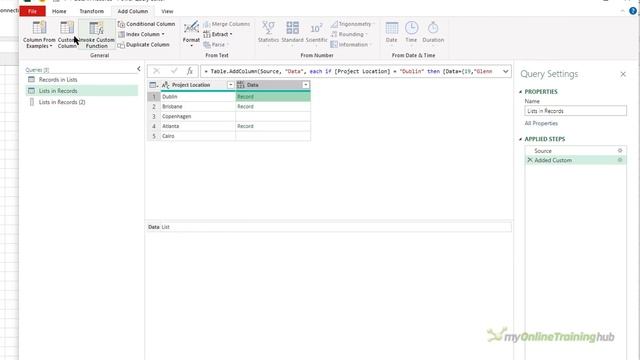Image resolution: width=640 pixels, height=360 pixels.
Task: Click the Scientific icon
Action: click(x=316, y=28)
